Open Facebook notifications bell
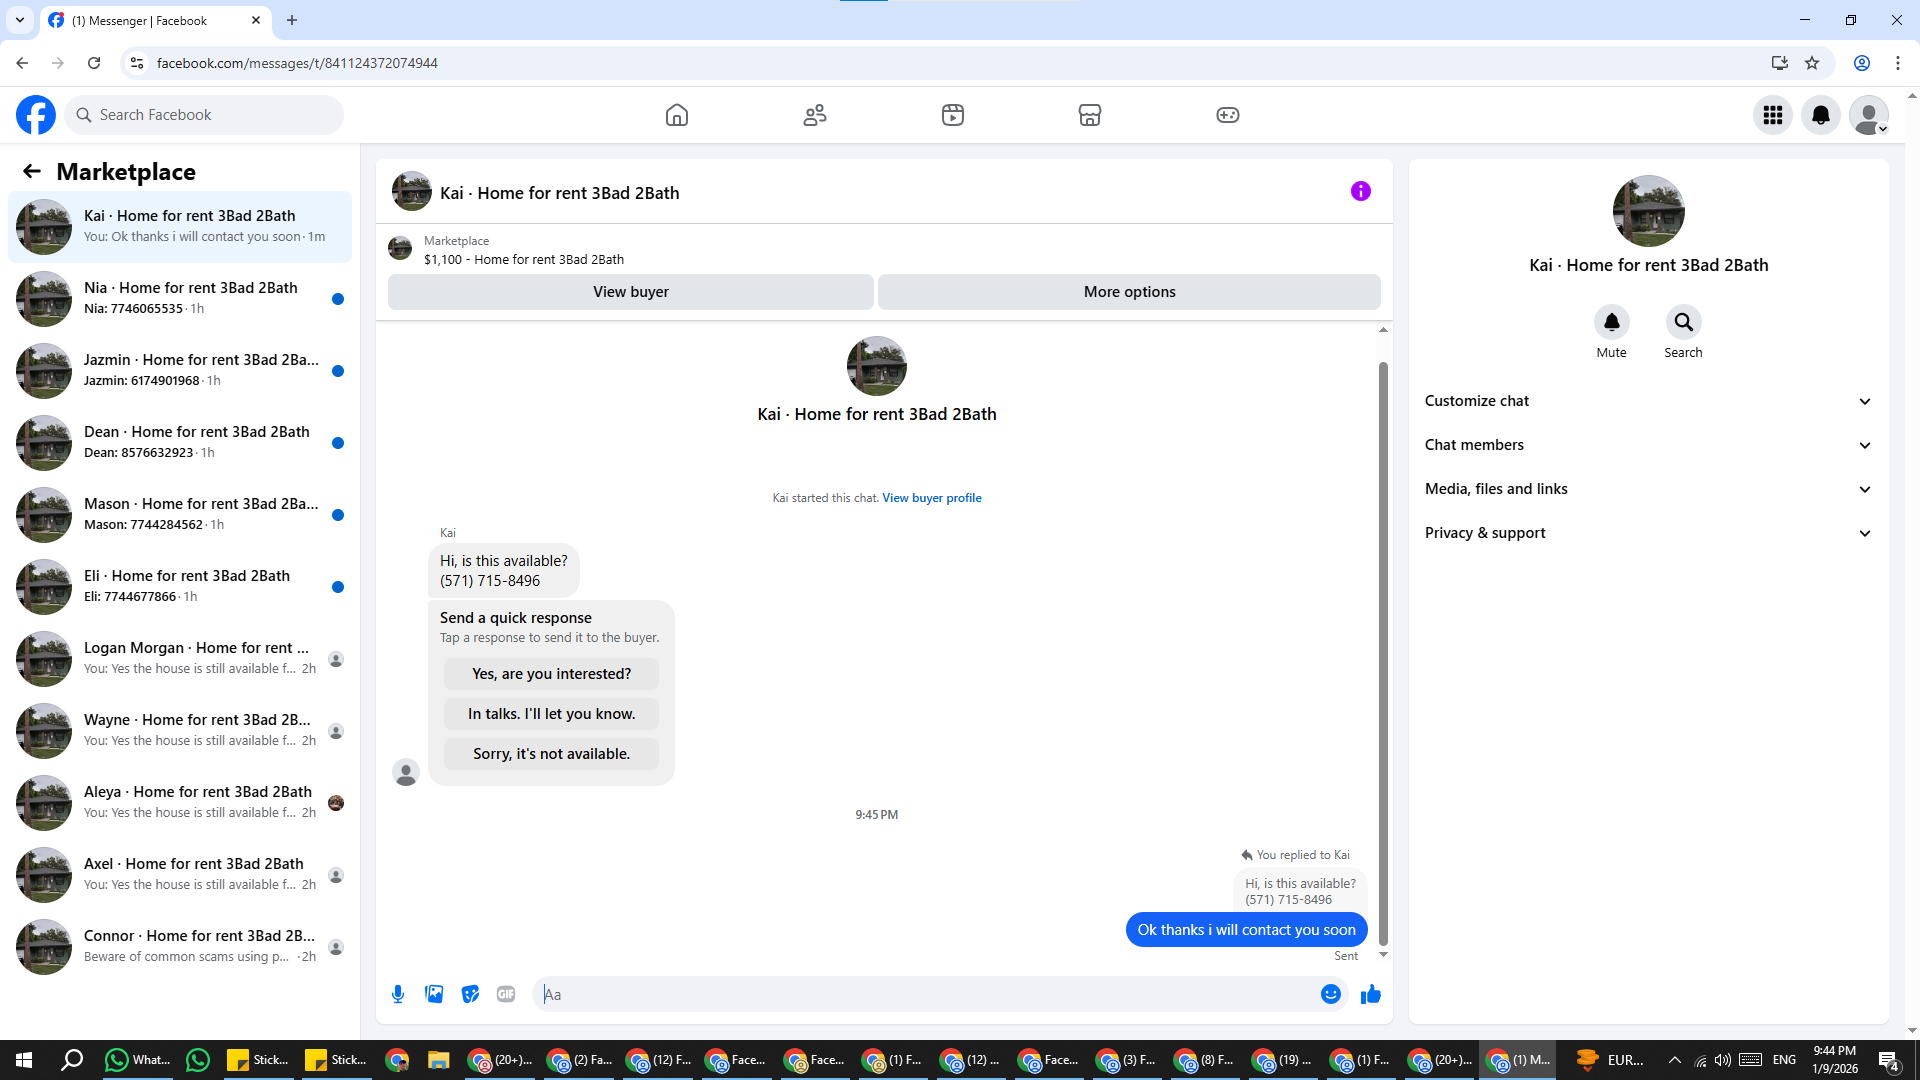Viewport: 1920px width, 1080px height. tap(1820, 115)
